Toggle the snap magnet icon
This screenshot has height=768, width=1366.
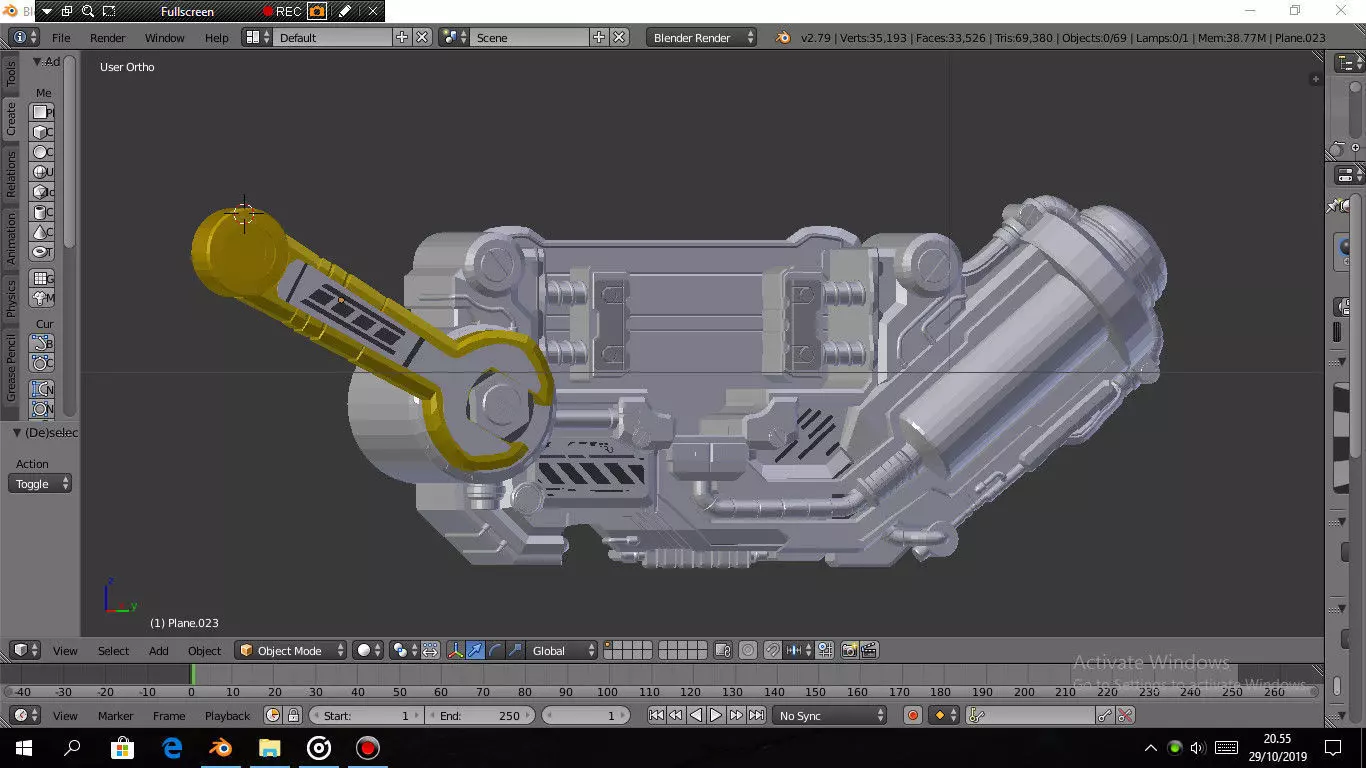(772, 650)
